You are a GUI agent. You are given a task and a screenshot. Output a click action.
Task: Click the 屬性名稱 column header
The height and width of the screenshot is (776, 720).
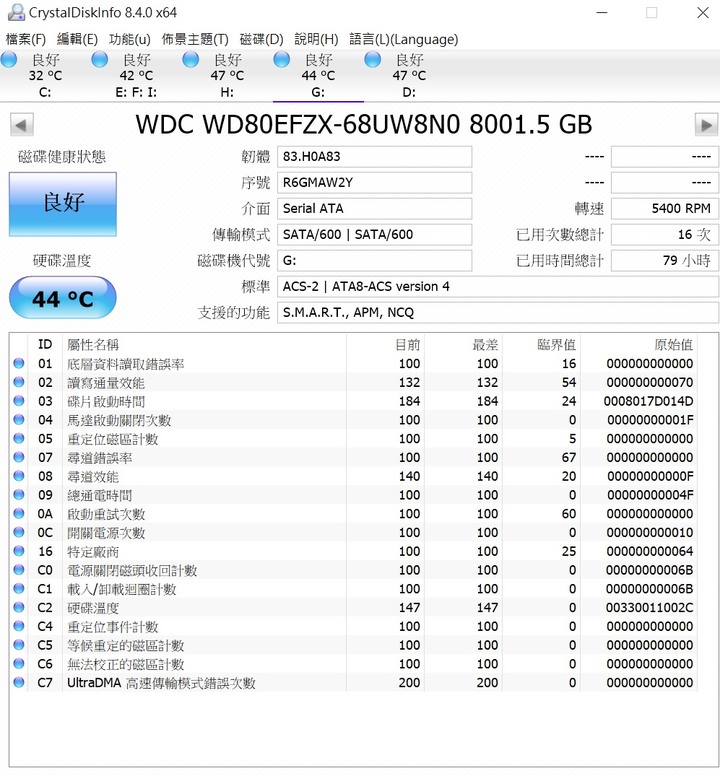pos(204,344)
